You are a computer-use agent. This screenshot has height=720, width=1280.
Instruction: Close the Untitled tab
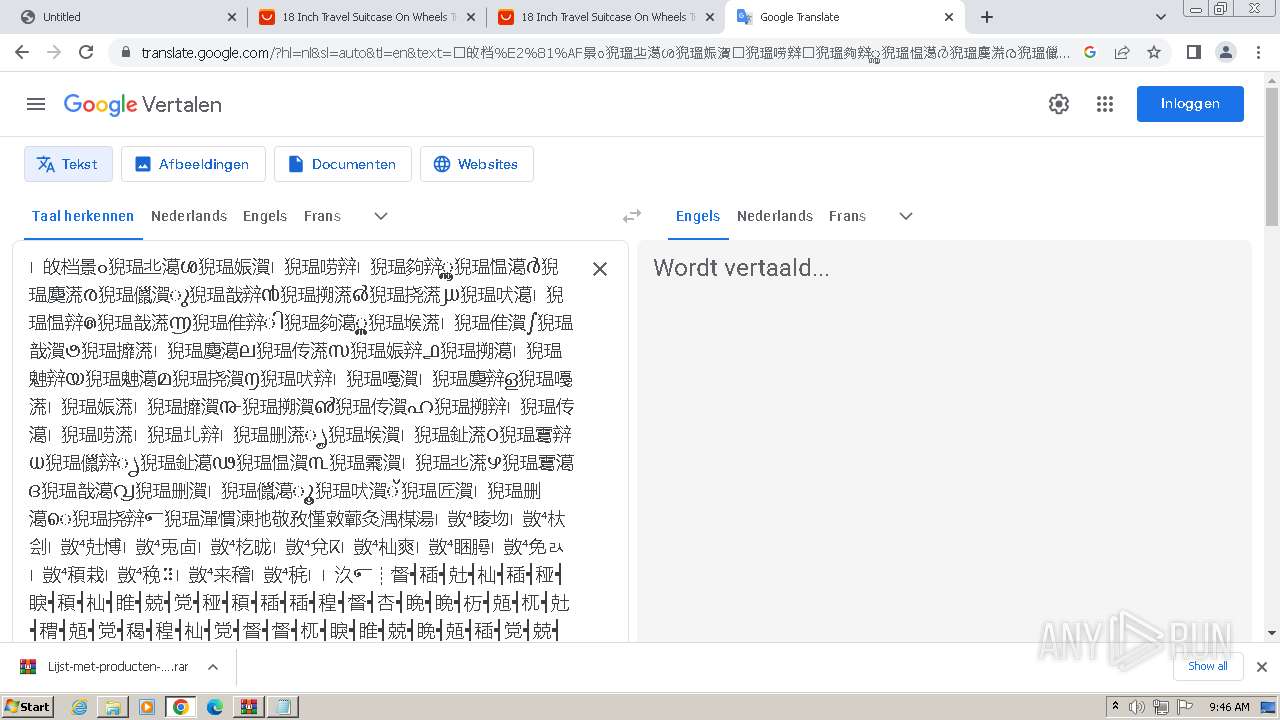click(x=231, y=17)
